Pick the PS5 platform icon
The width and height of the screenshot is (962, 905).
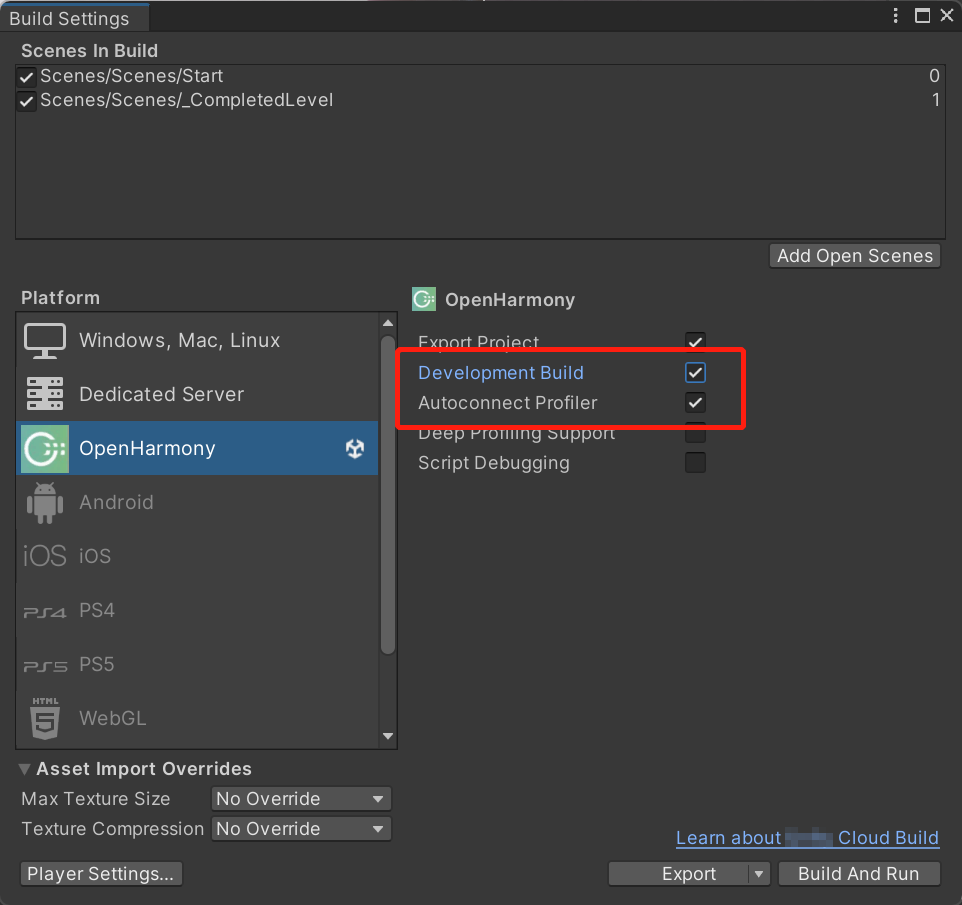45,665
